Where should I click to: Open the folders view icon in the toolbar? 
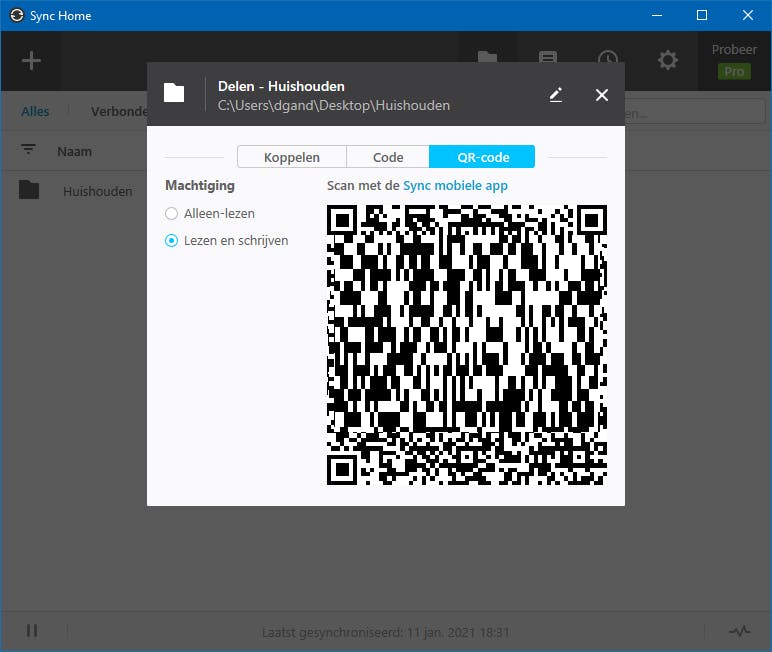pos(487,56)
